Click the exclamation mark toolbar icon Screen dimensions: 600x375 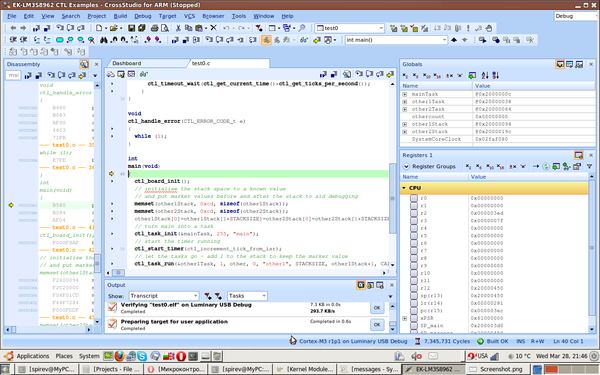pos(468,28)
